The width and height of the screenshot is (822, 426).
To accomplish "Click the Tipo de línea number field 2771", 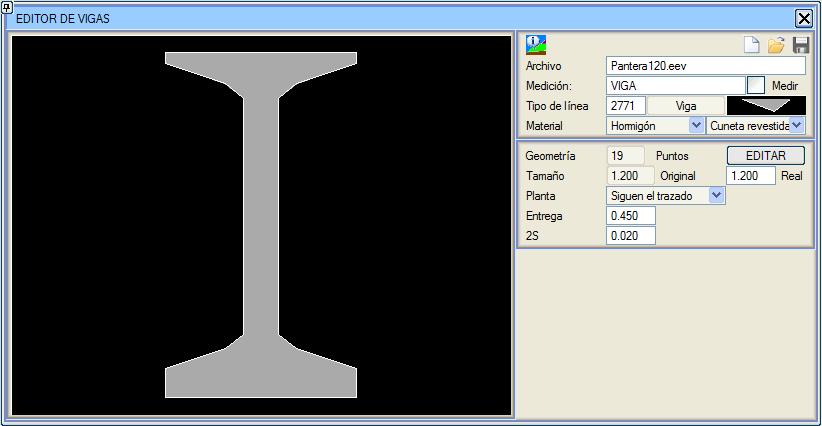I will coord(625,106).
